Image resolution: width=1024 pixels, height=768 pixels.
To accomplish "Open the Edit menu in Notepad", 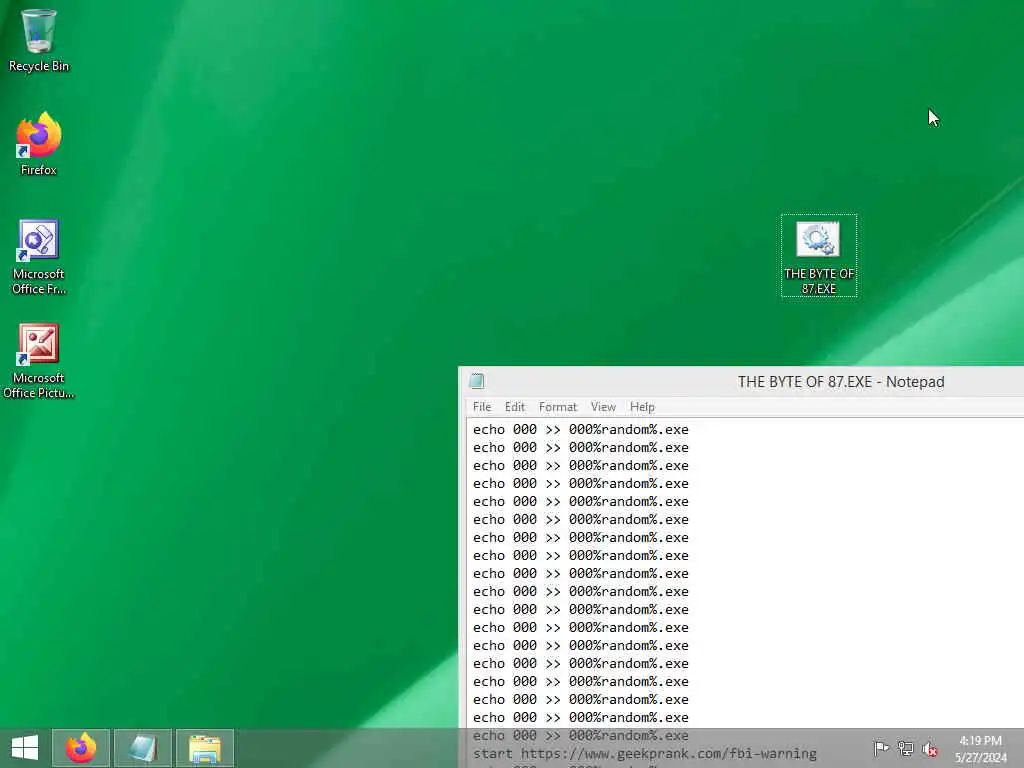I will point(515,407).
